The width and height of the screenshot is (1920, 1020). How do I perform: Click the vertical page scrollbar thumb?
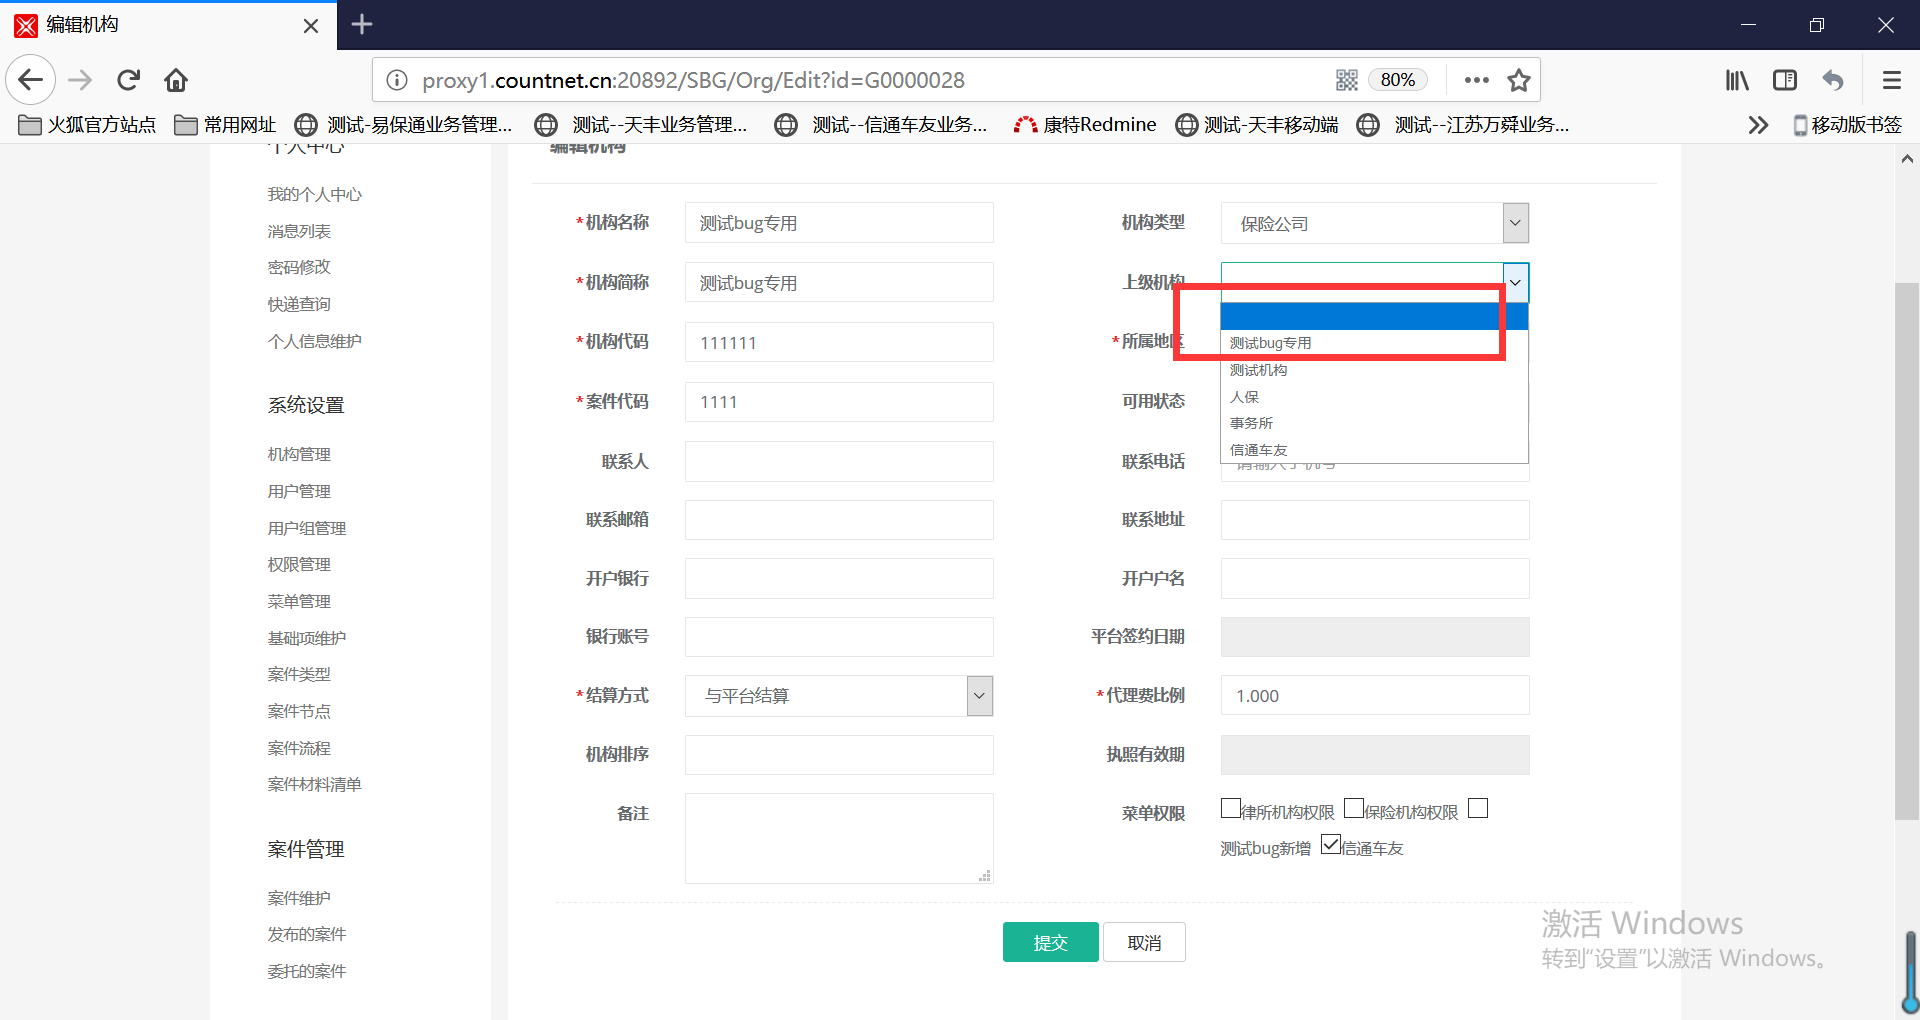[1907, 551]
